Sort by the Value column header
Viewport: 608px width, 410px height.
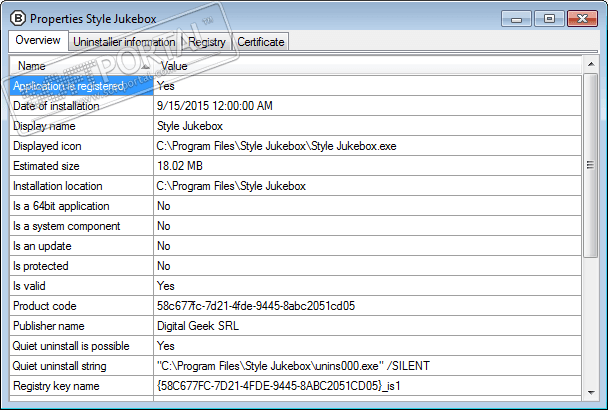pos(368,66)
